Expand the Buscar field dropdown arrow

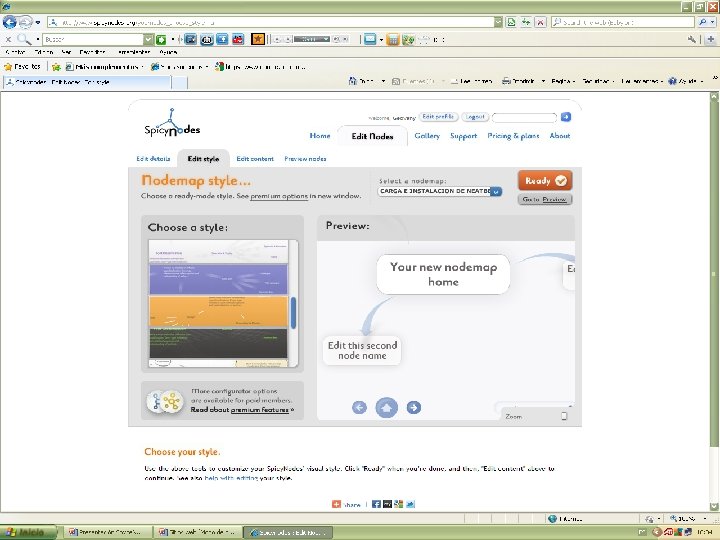[x=148, y=39]
